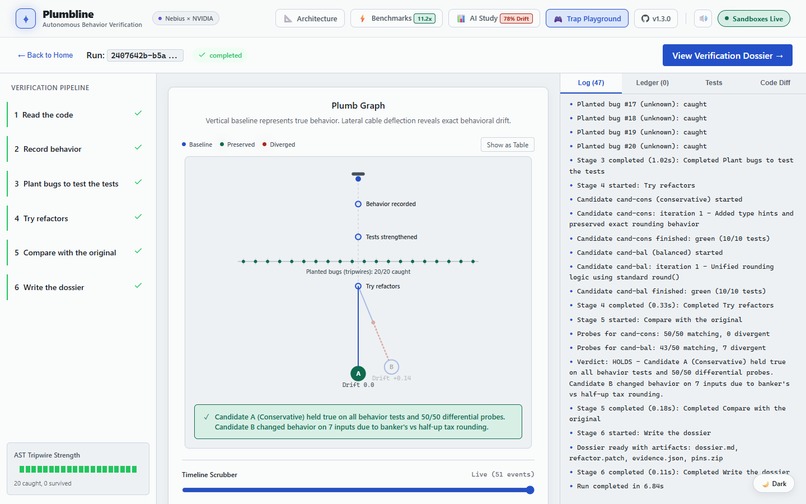Click the run ID 2407642b-b5a field
Image resolution: width=806 pixels, height=504 pixels.
coord(145,55)
